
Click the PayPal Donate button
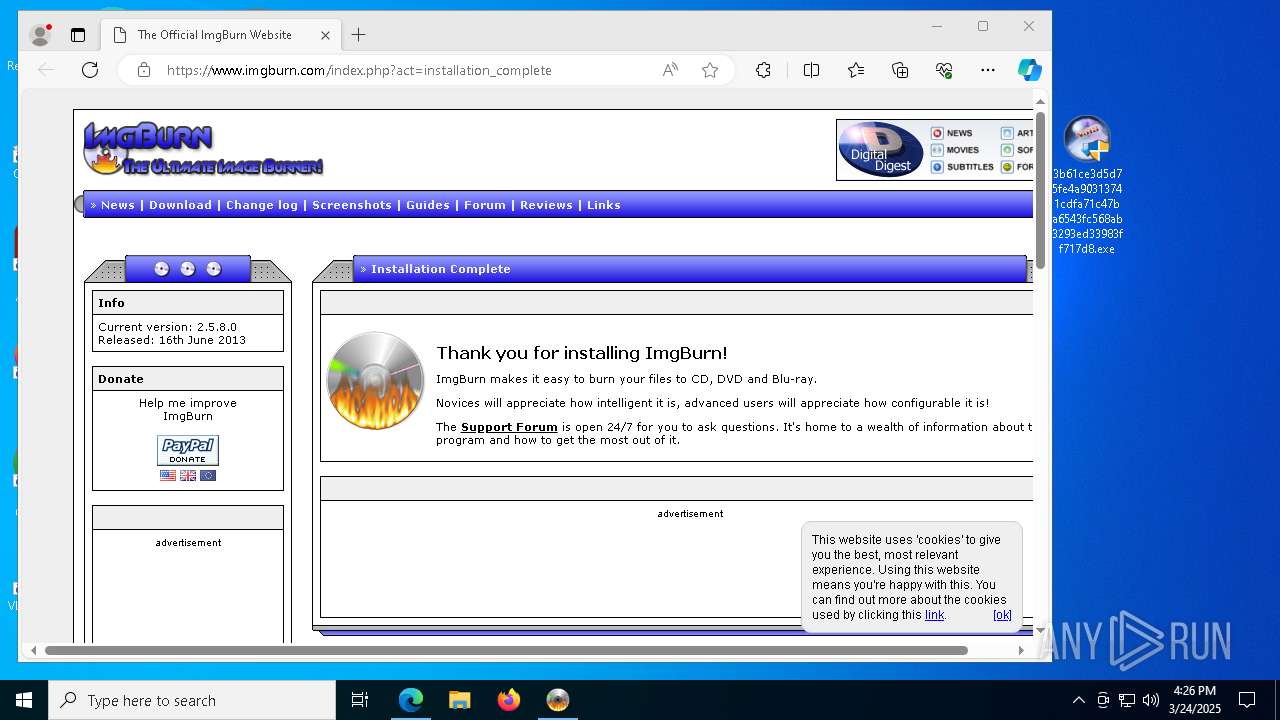[x=188, y=450]
